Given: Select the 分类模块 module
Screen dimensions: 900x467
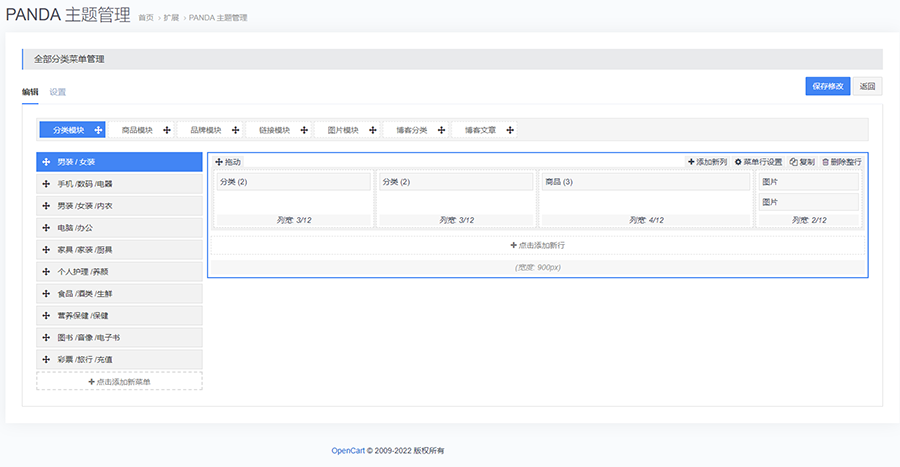Looking at the screenshot, I should (72, 130).
